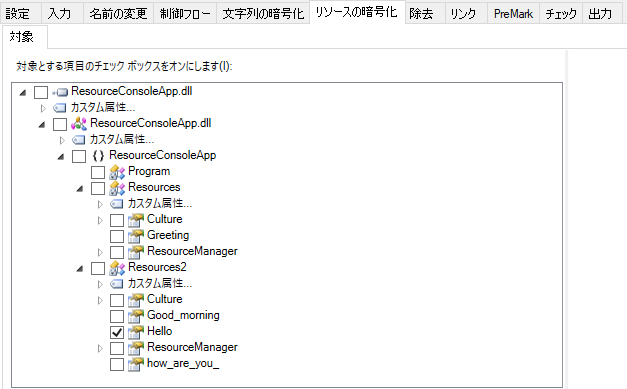Click the カスタム属性 tag icon under Resources
The height and width of the screenshot is (389, 627).
pyautogui.click(x=116, y=204)
